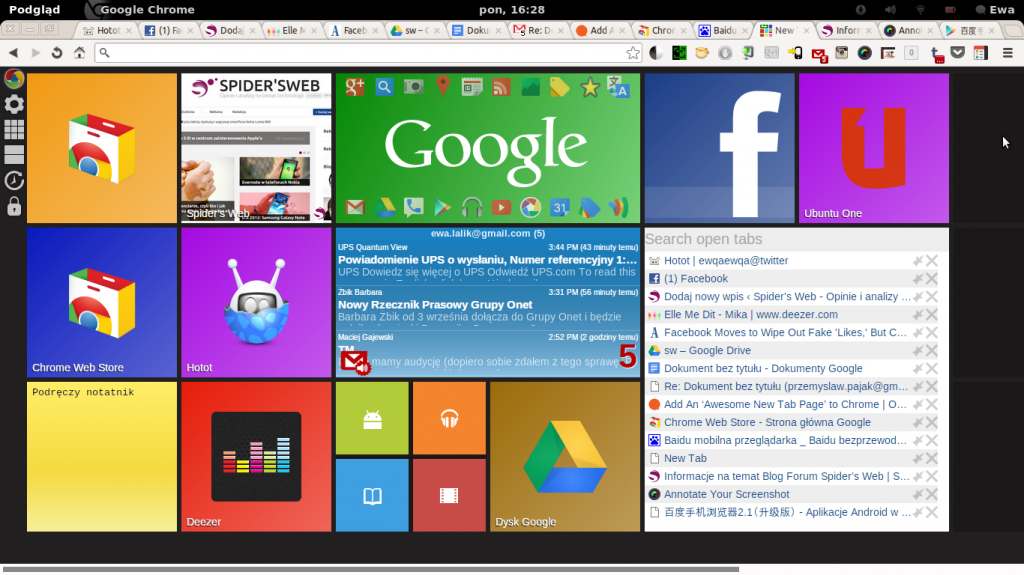
Task: Open orange headphones music tile
Action: tap(449, 418)
